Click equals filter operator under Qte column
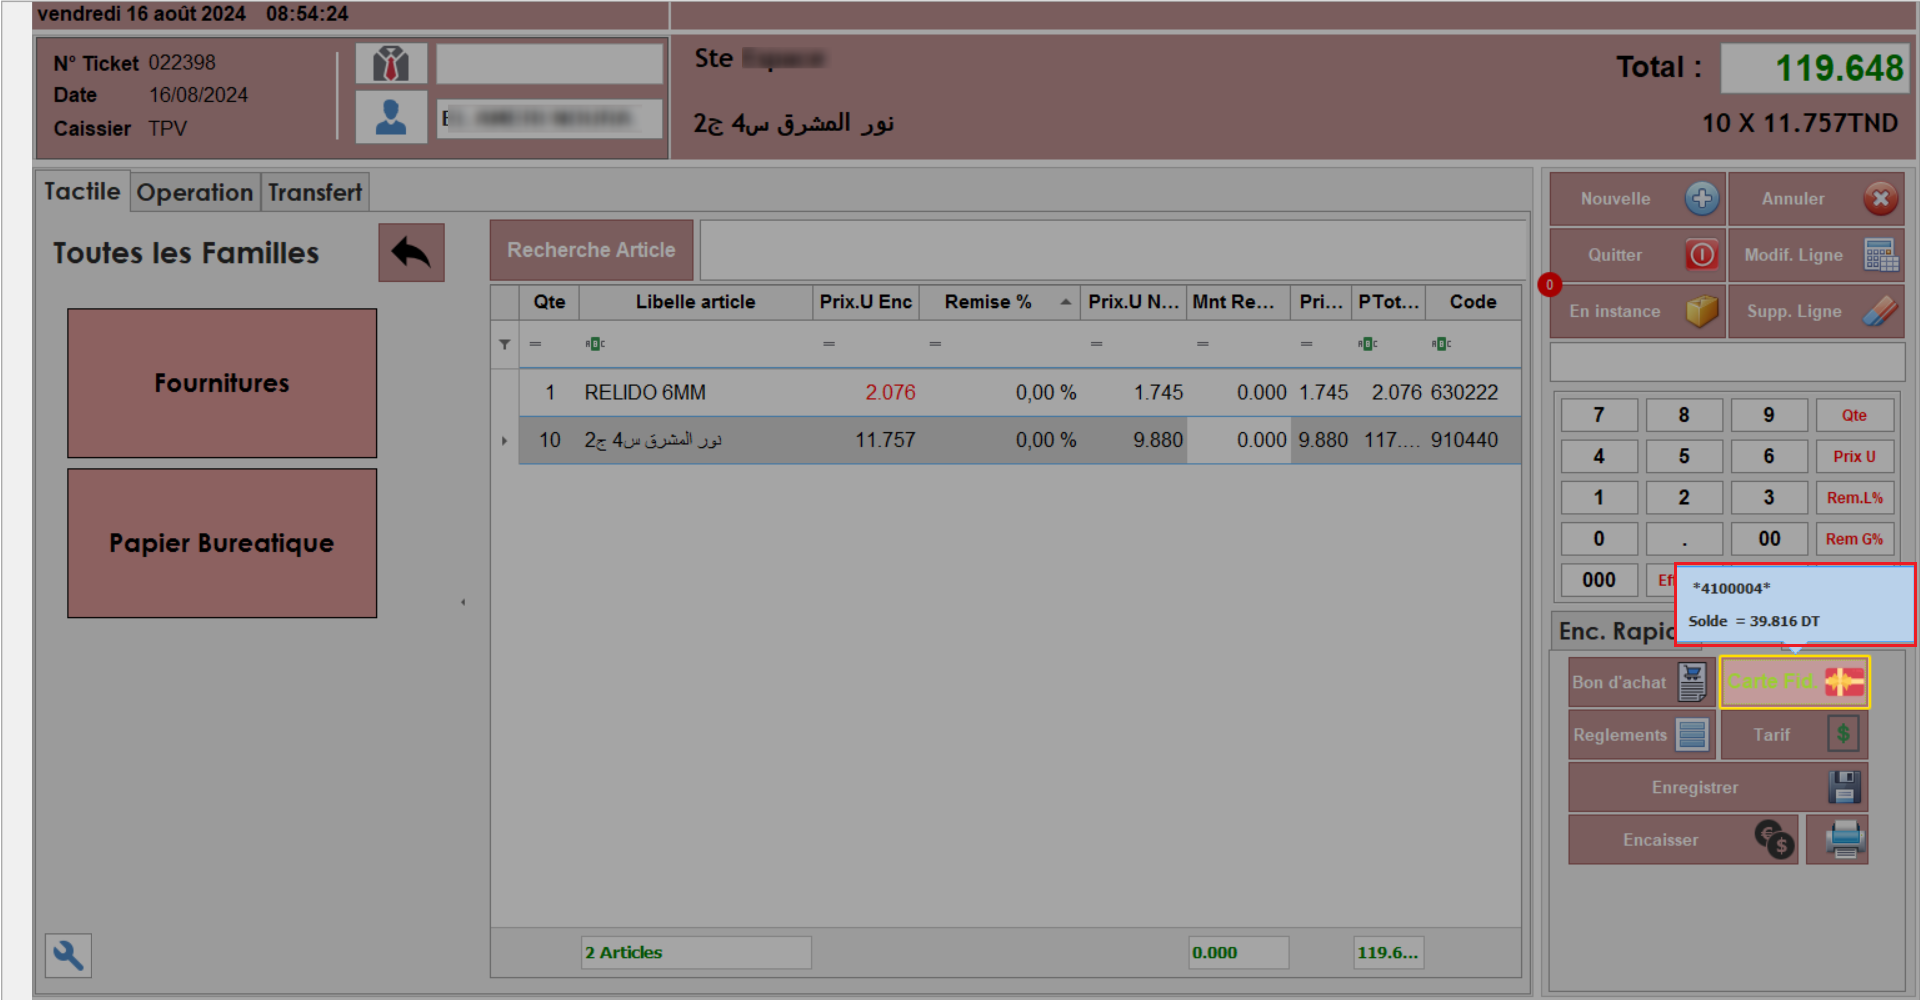Viewport: 1920px width, 1000px height. [535, 344]
